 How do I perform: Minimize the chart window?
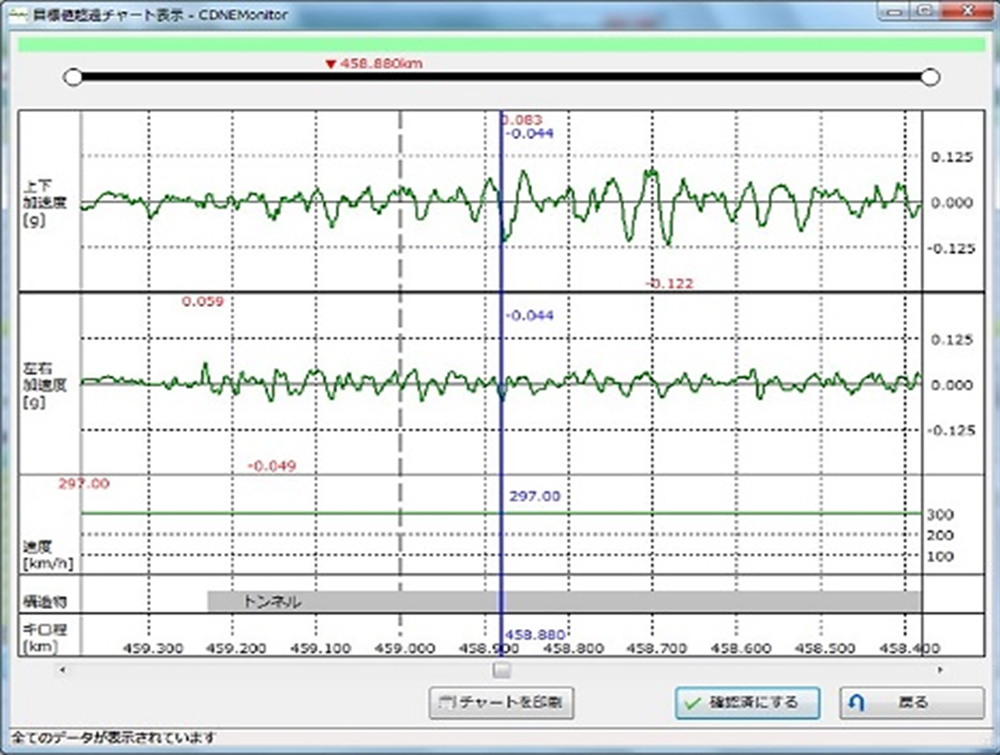[x=893, y=11]
